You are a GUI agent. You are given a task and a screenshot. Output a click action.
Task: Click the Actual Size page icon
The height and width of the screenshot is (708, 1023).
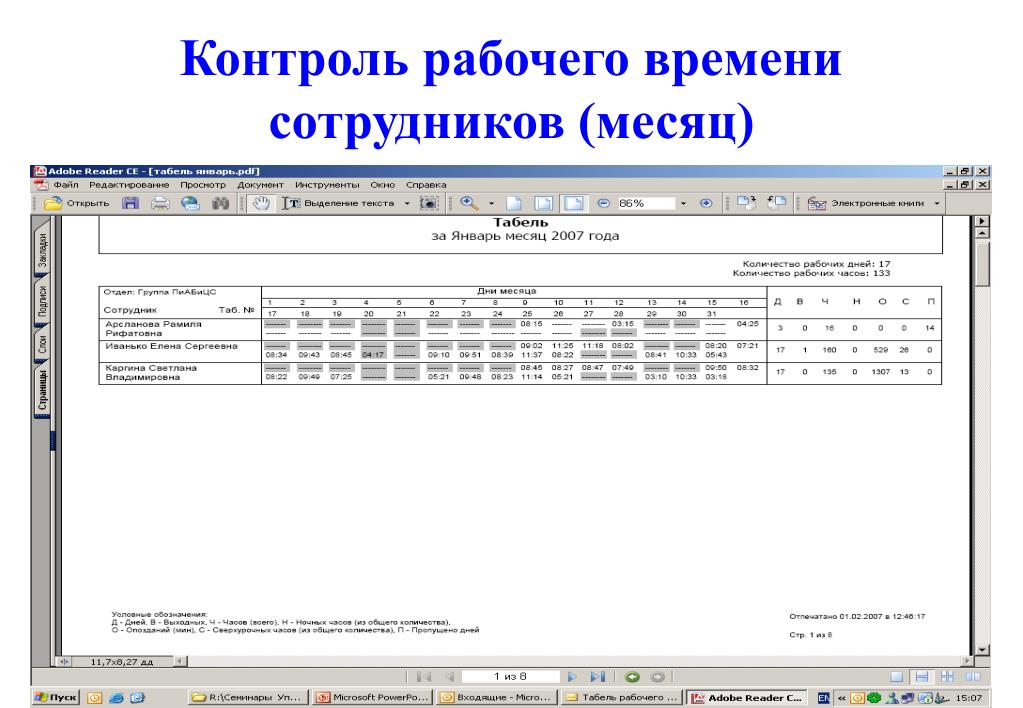(x=513, y=203)
